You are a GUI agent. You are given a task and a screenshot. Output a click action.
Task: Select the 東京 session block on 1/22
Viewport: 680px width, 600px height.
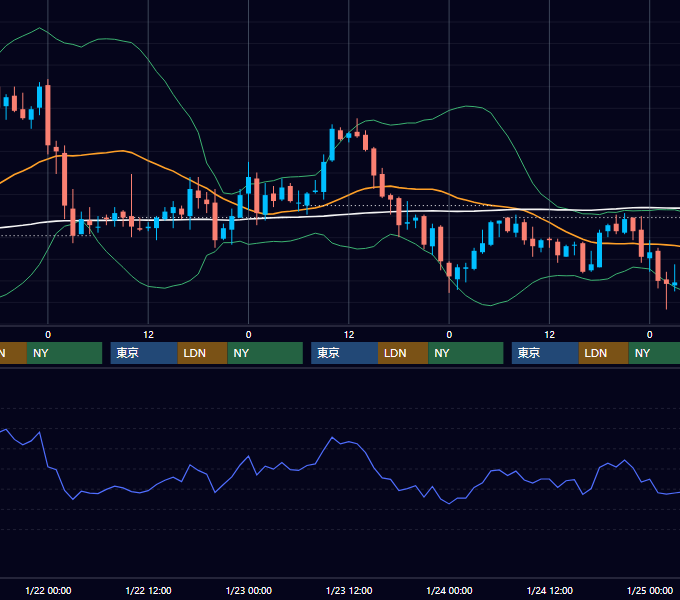click(x=144, y=353)
